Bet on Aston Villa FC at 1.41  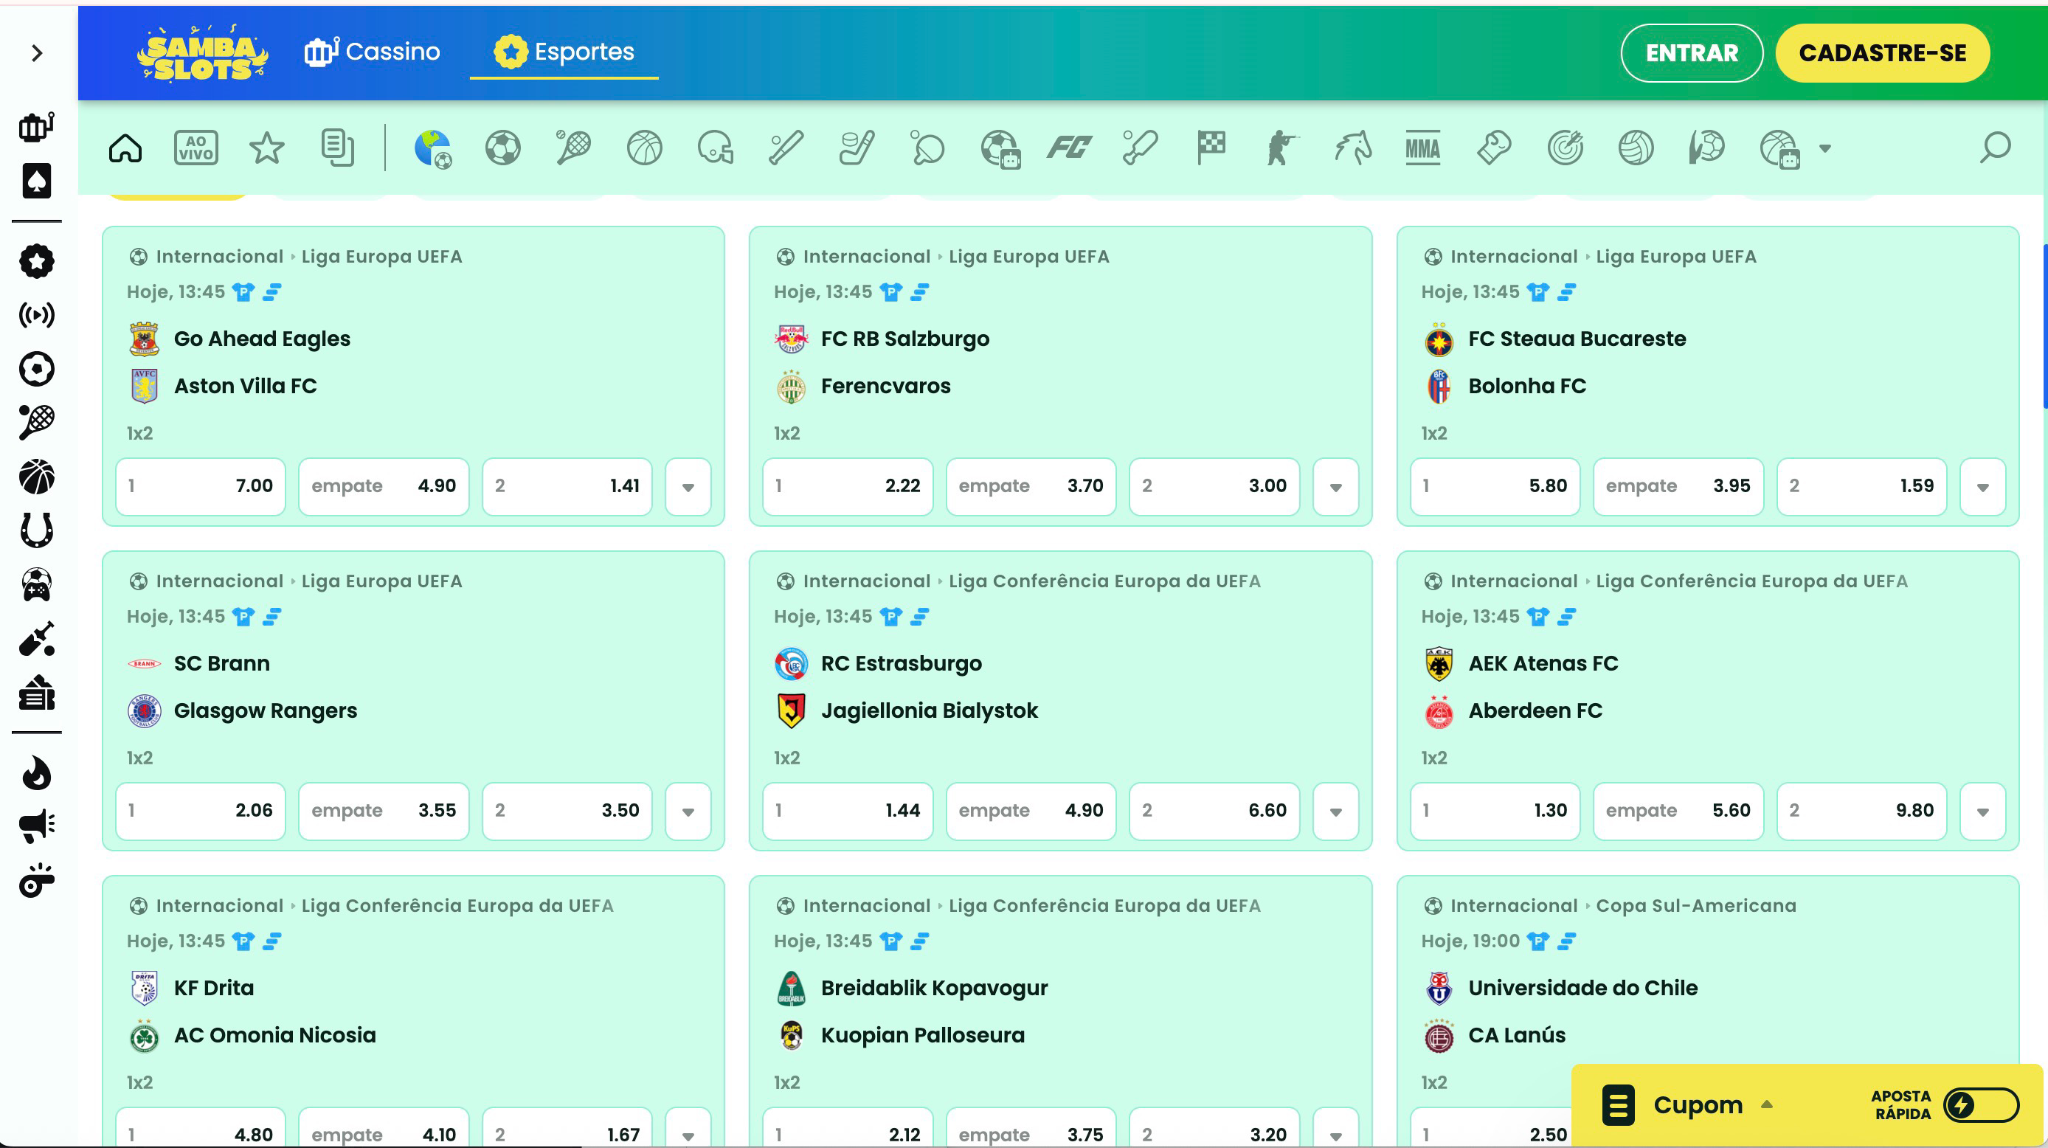point(567,487)
